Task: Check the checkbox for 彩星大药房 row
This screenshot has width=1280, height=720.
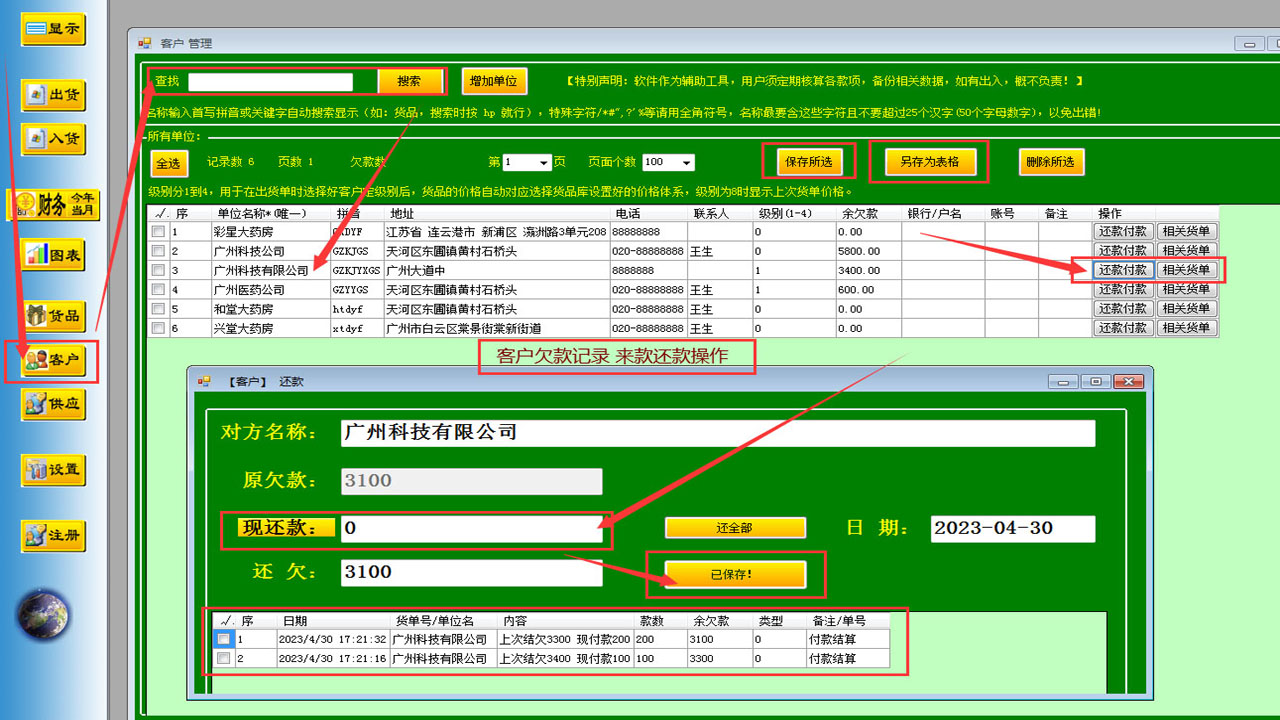Action: (157, 231)
